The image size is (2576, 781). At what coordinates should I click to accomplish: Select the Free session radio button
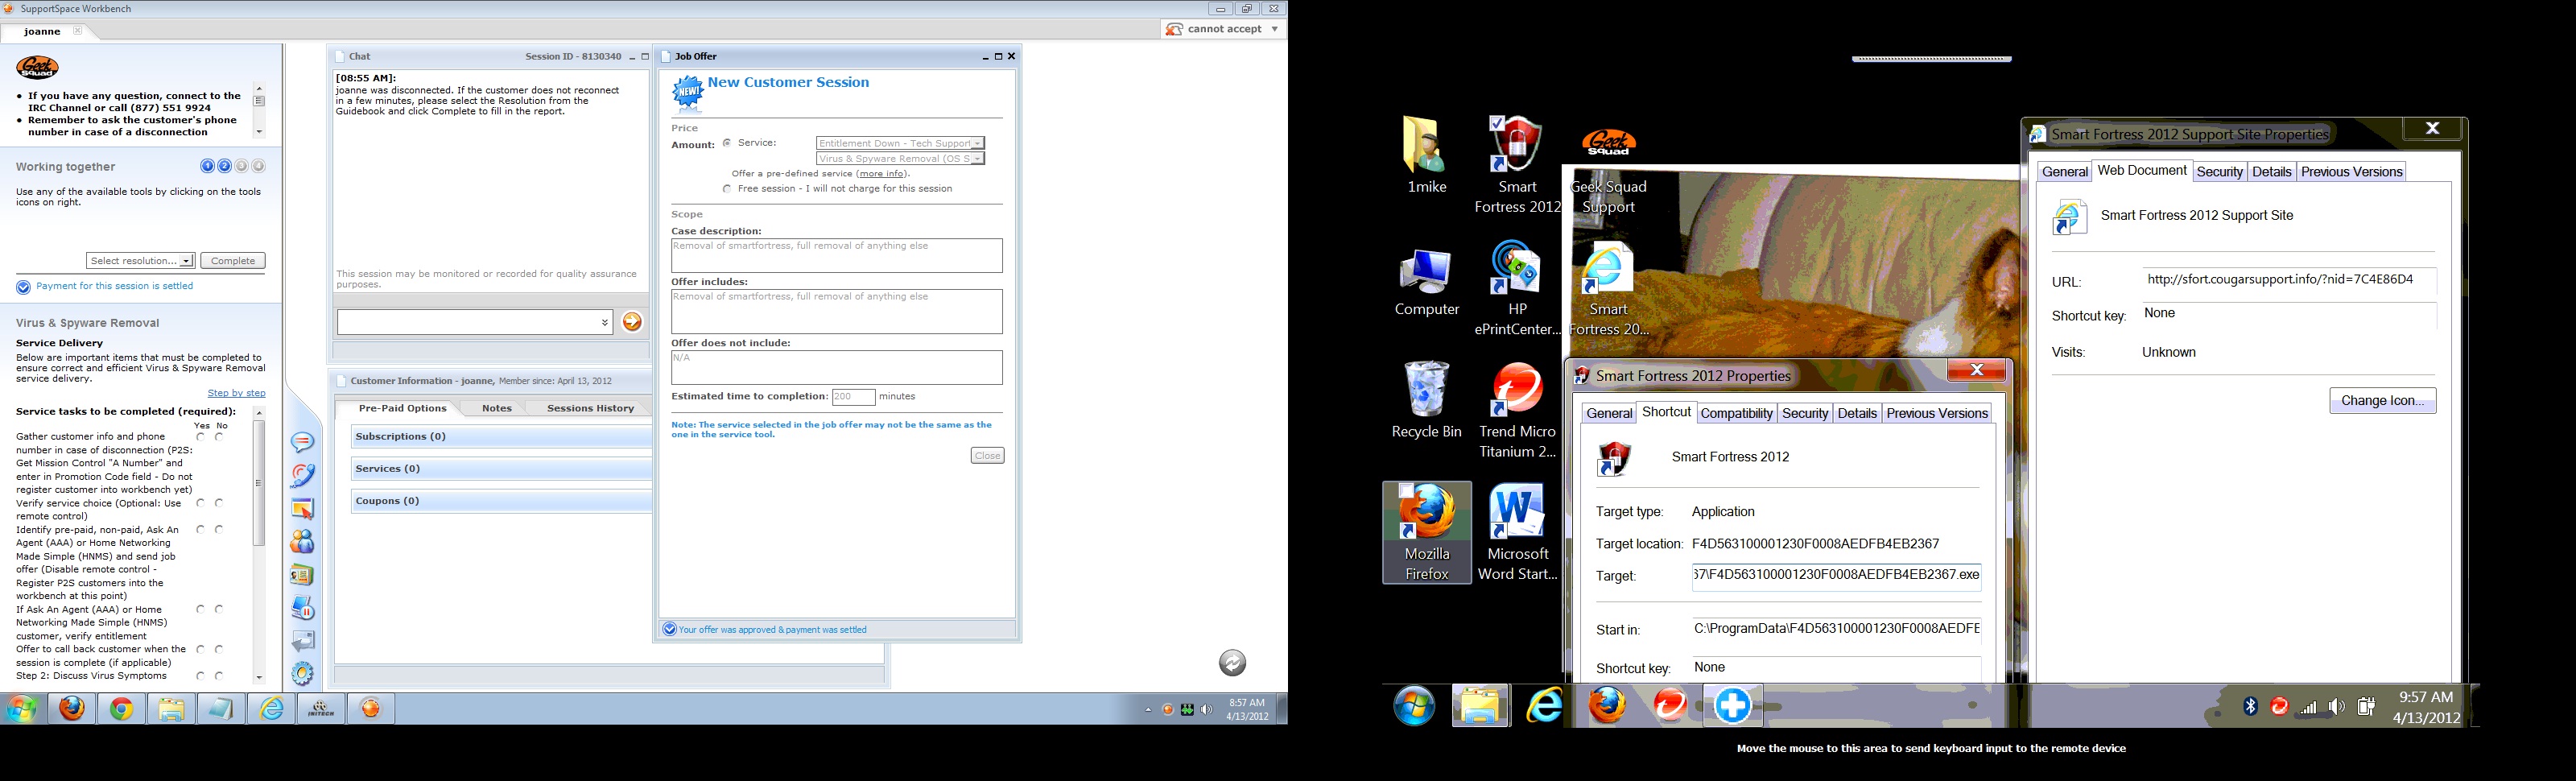point(727,189)
